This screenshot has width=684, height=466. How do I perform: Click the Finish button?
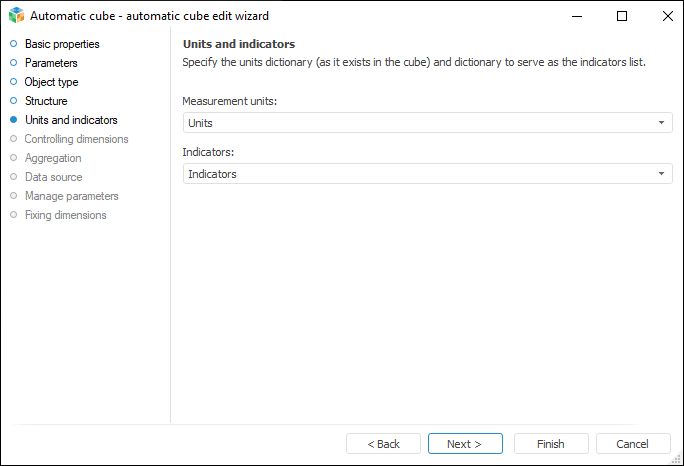pyautogui.click(x=551, y=444)
